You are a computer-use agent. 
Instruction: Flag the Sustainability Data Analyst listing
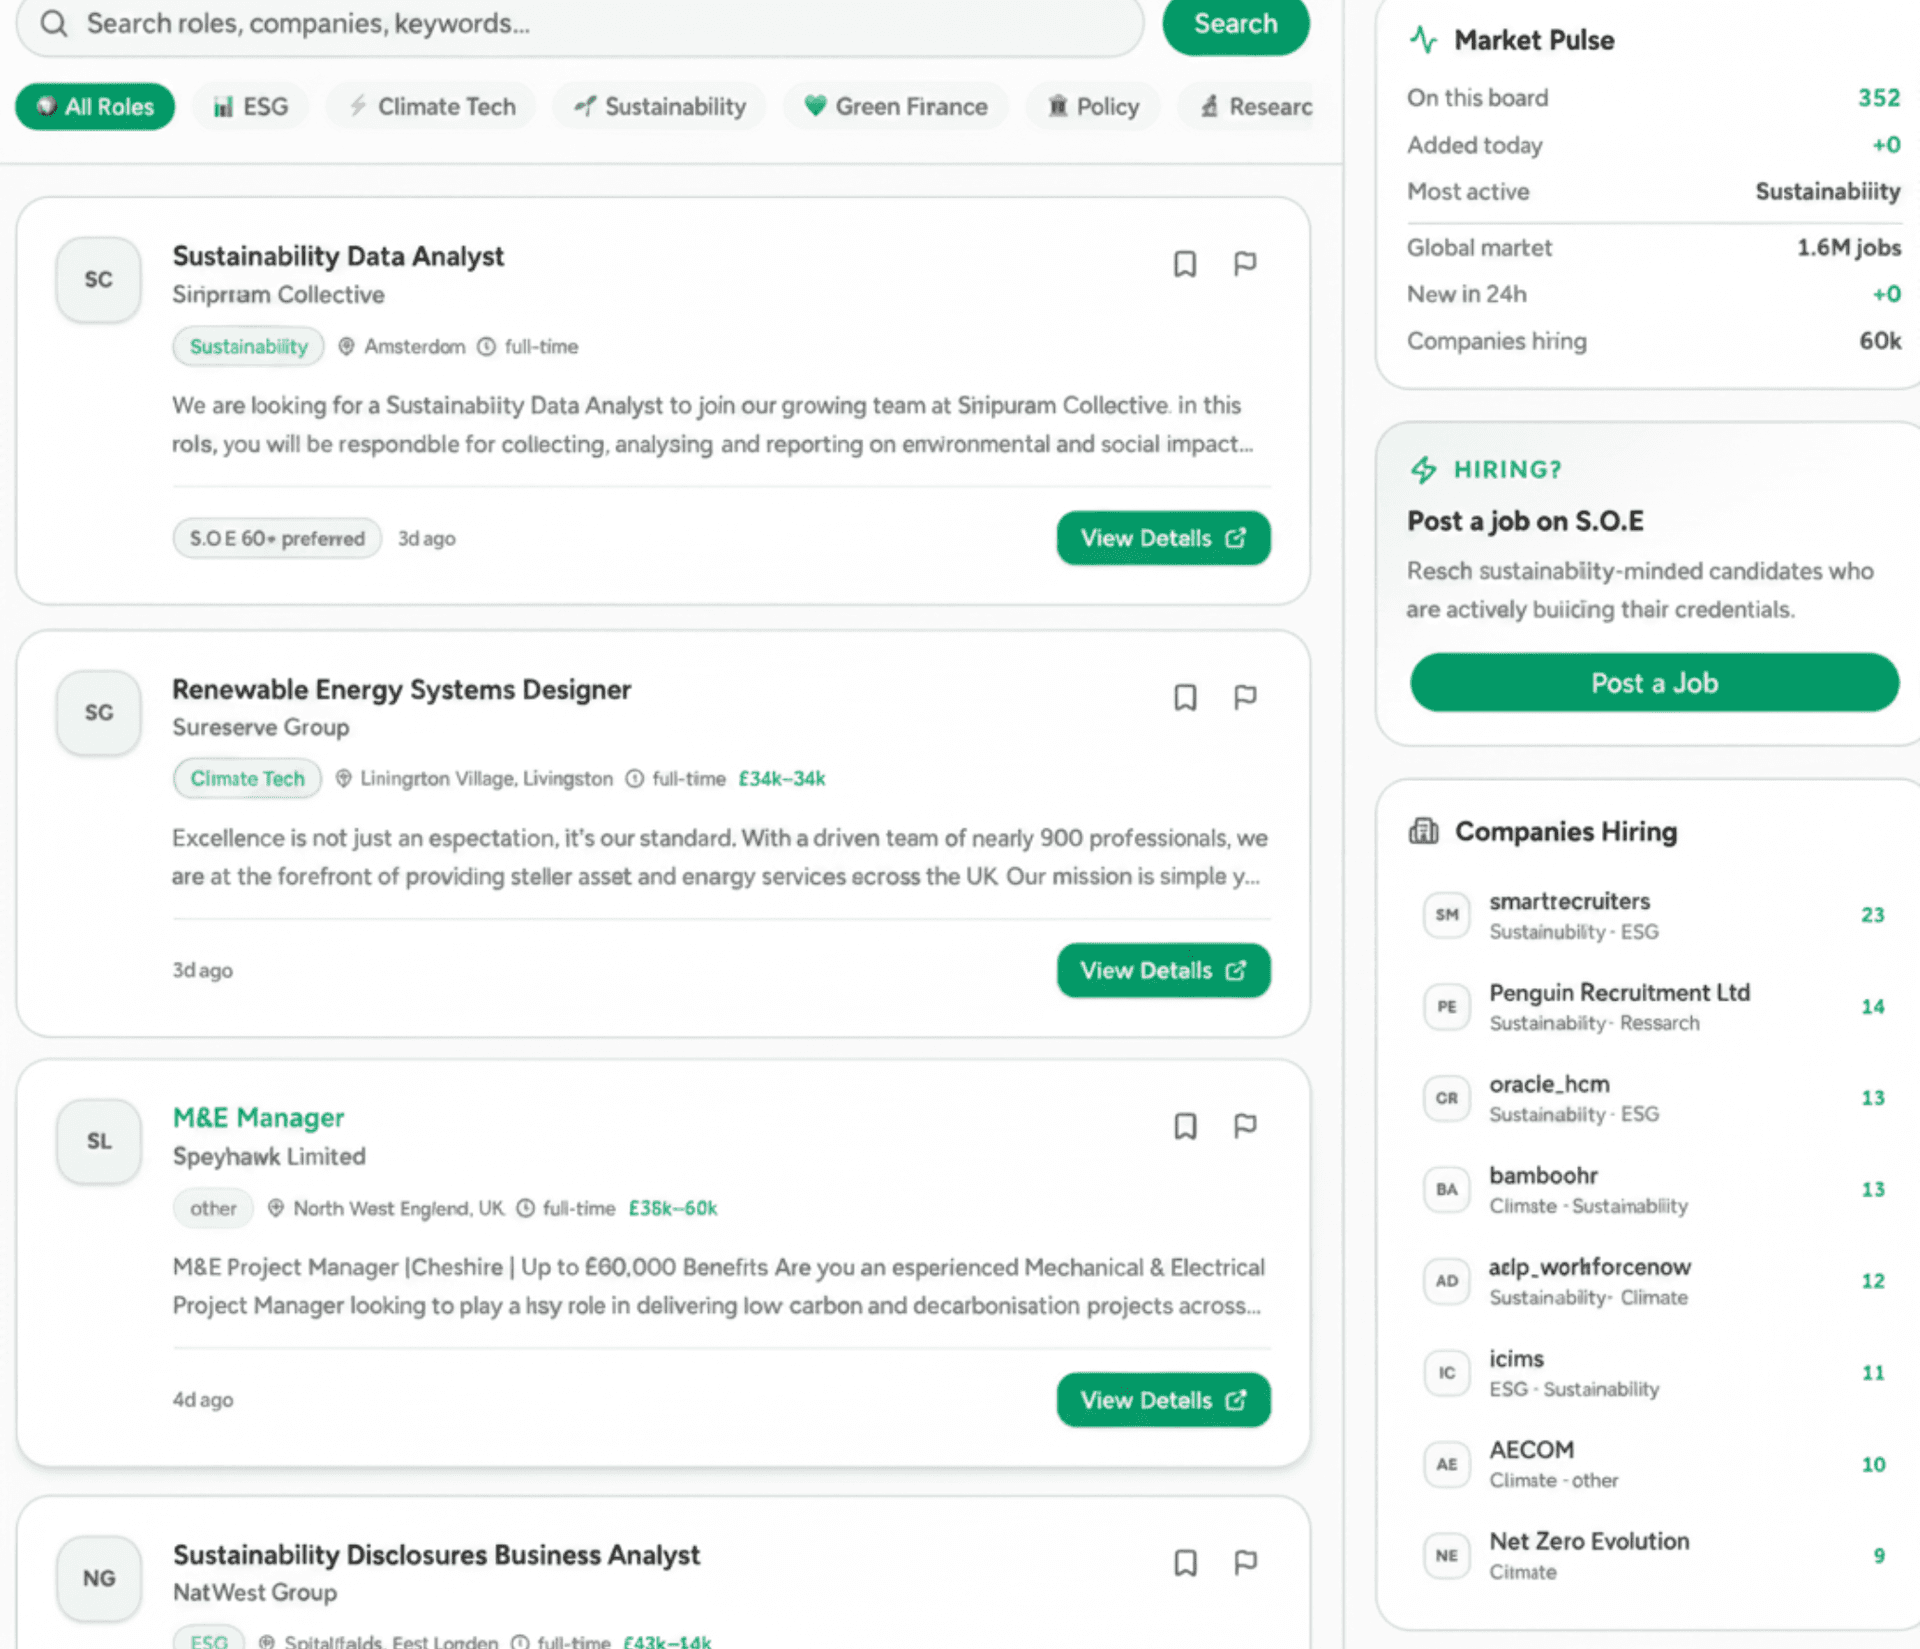pyautogui.click(x=1245, y=264)
